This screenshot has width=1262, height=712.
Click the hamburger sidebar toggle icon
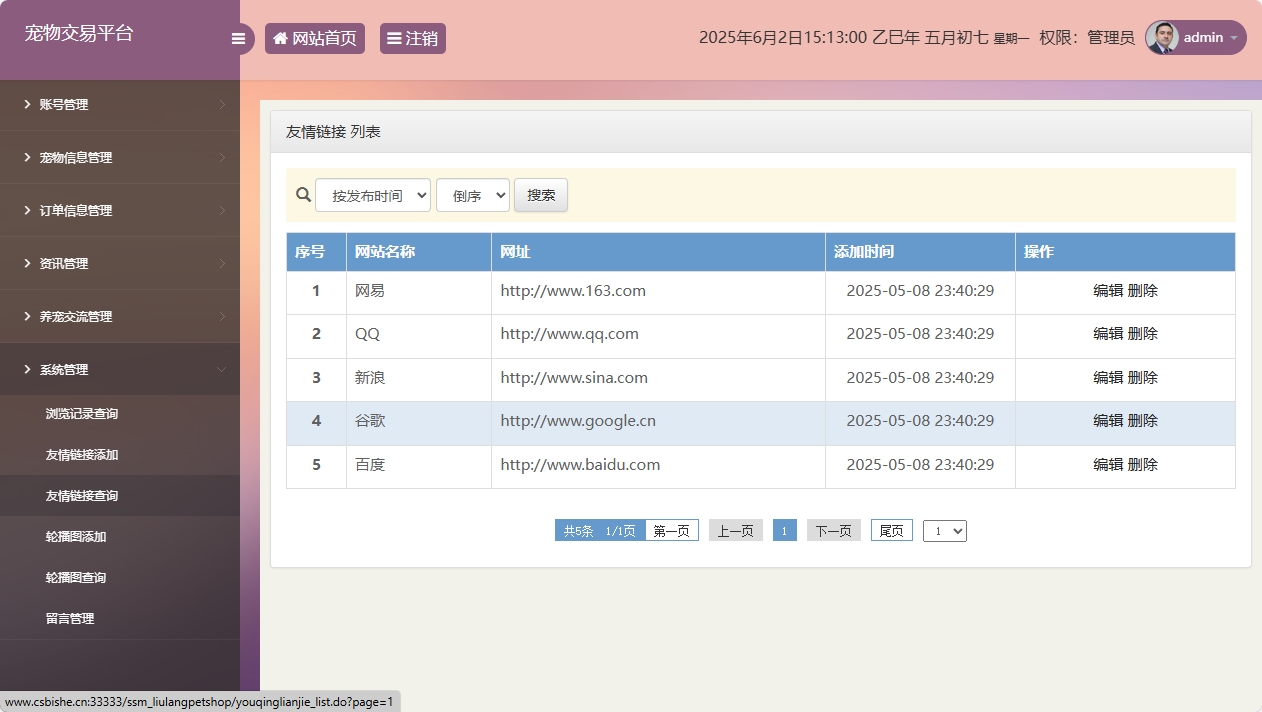[238, 39]
